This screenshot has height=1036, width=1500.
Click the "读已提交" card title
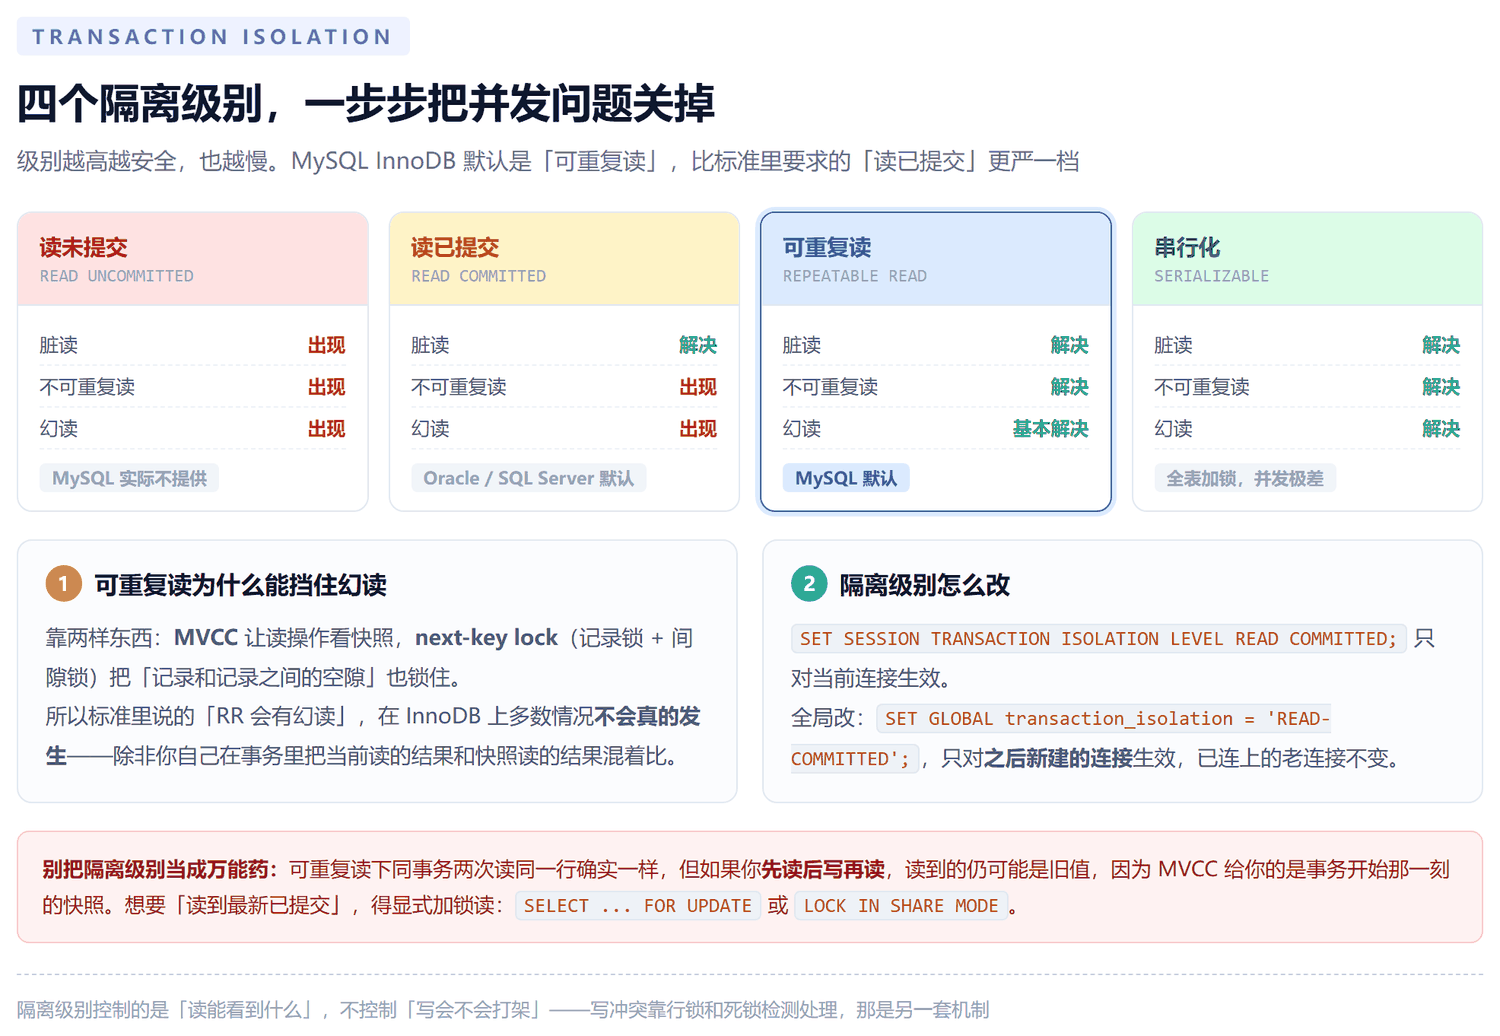click(x=455, y=247)
